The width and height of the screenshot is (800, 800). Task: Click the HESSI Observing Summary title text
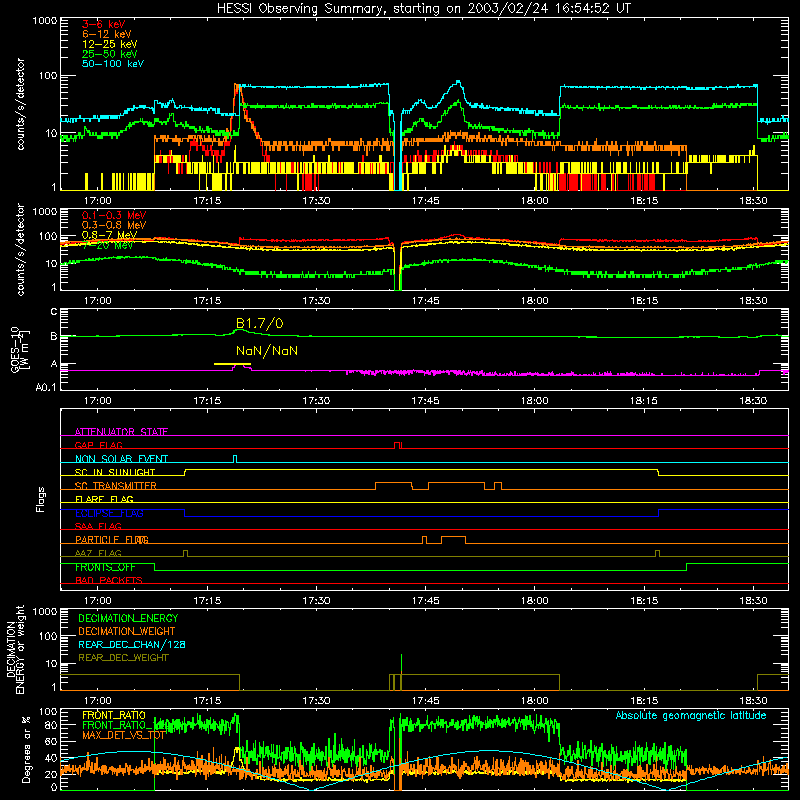click(423, 9)
